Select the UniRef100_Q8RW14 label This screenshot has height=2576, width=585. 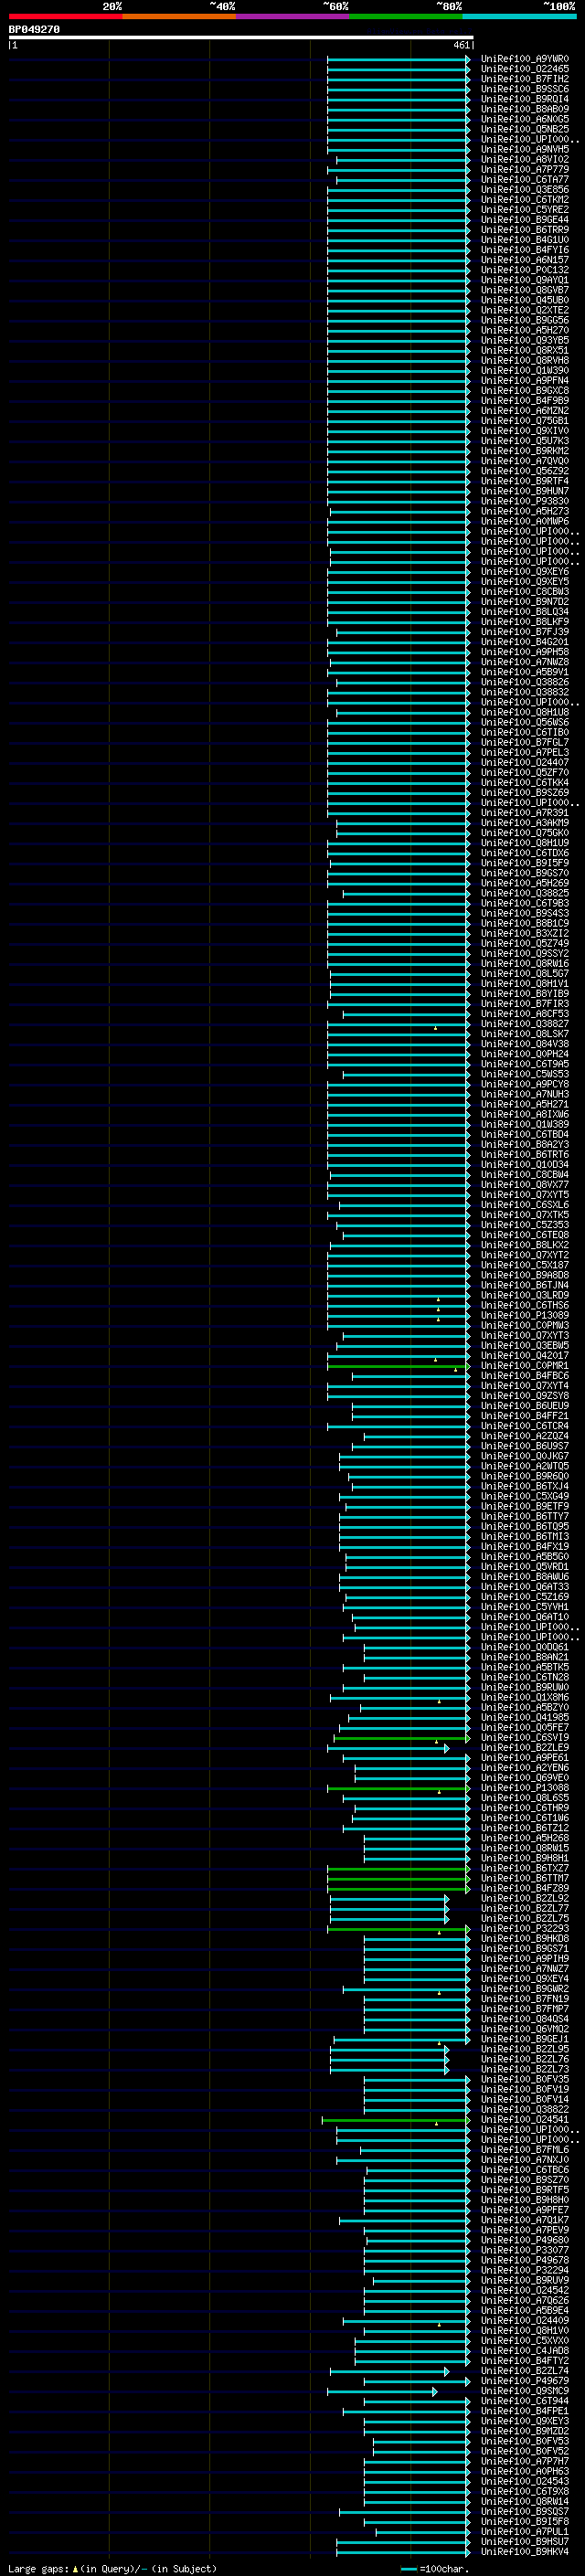(524, 2502)
